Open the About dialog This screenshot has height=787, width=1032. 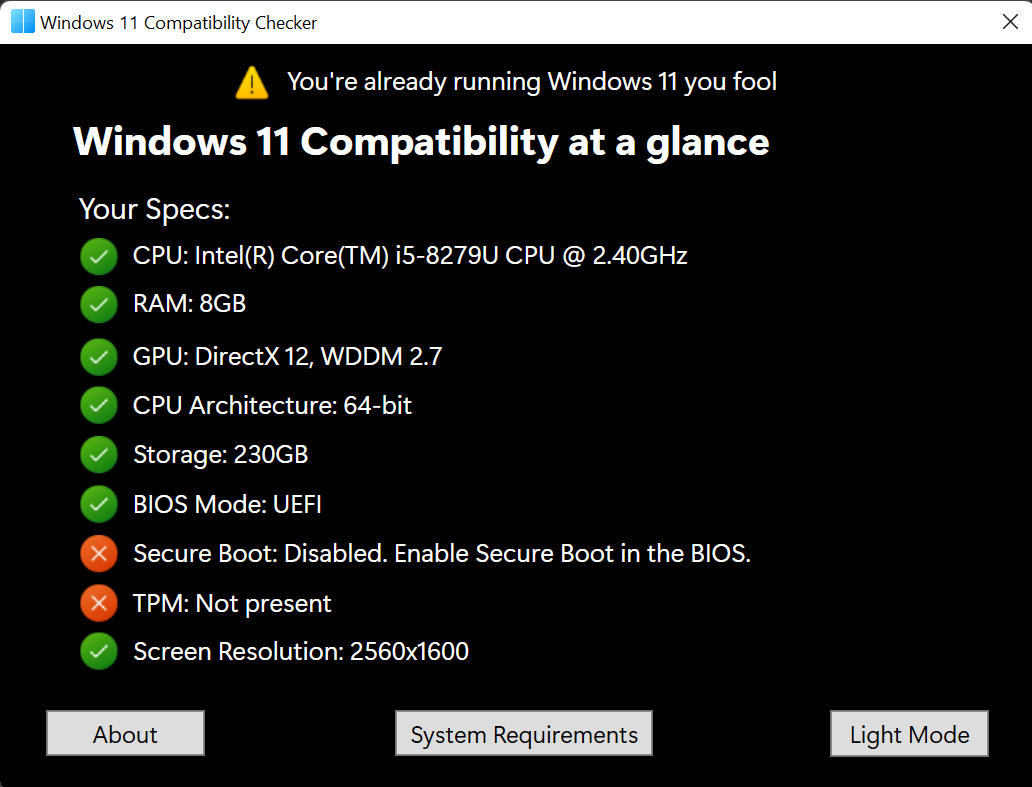click(x=125, y=734)
